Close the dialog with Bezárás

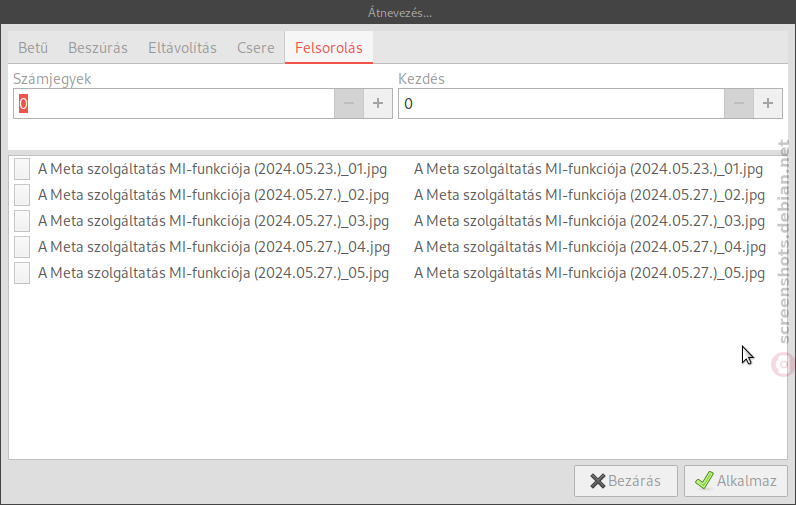[x=626, y=481]
